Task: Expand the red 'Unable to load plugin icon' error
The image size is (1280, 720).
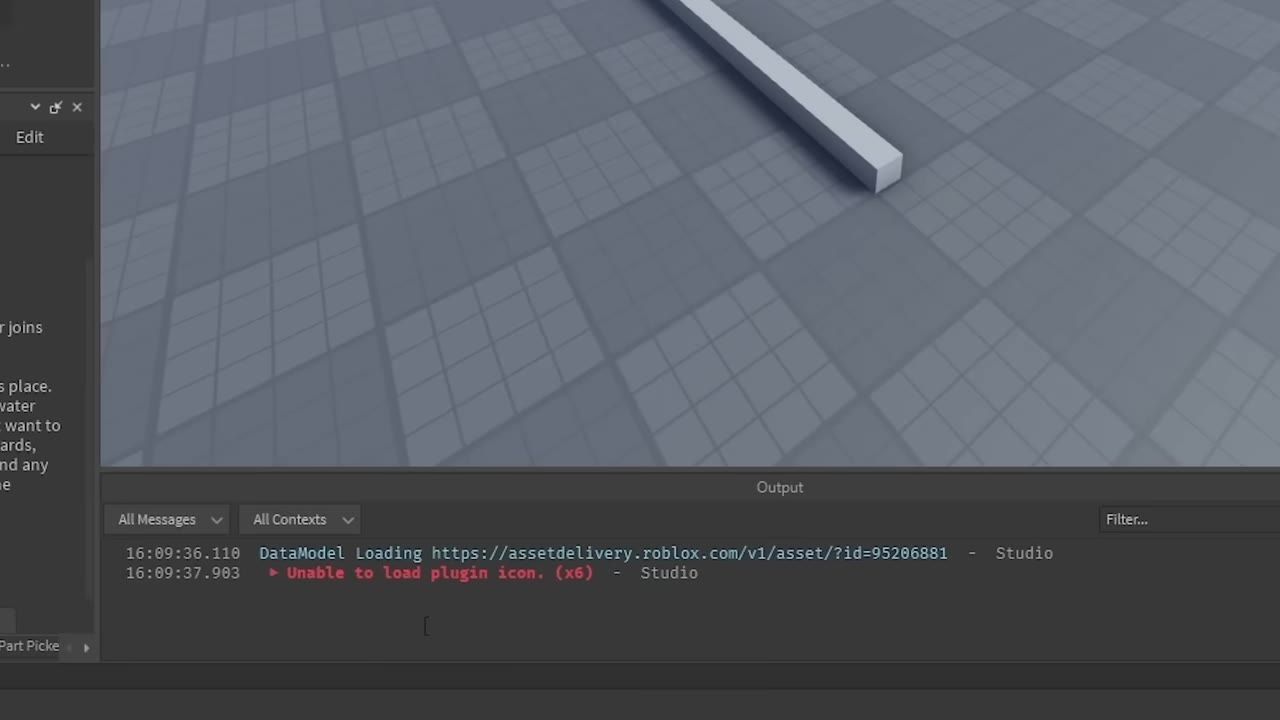Action: (273, 573)
